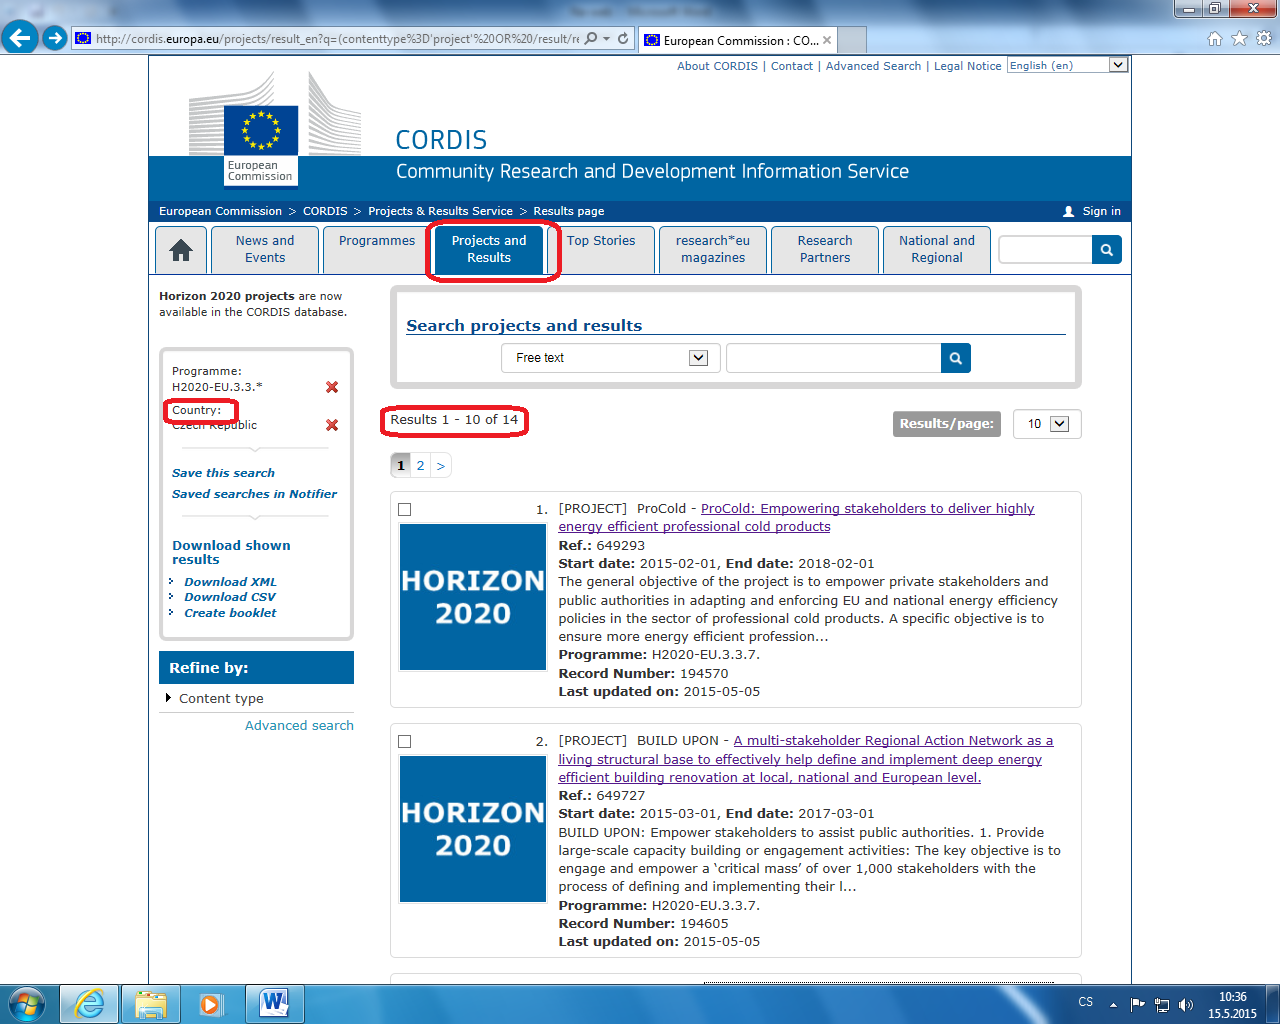Open Internet Explorer from the taskbar
1280x1024 pixels.
pos(89,1004)
